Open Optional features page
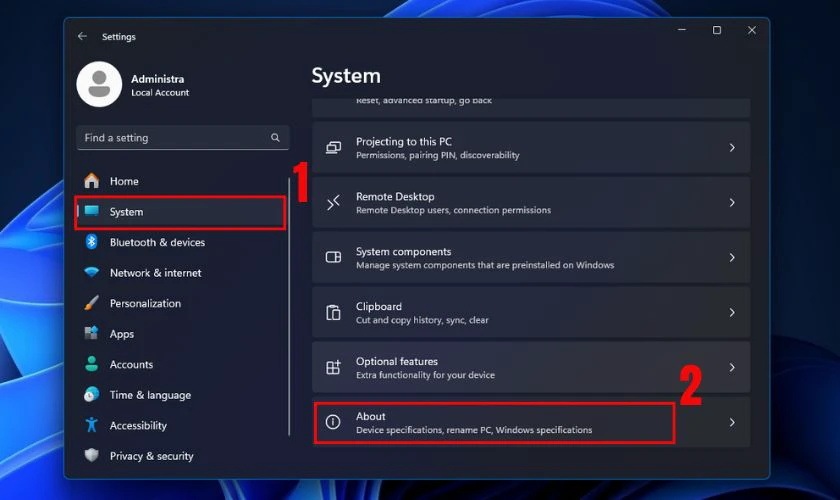Image resolution: width=840 pixels, height=500 pixels. (x=531, y=367)
